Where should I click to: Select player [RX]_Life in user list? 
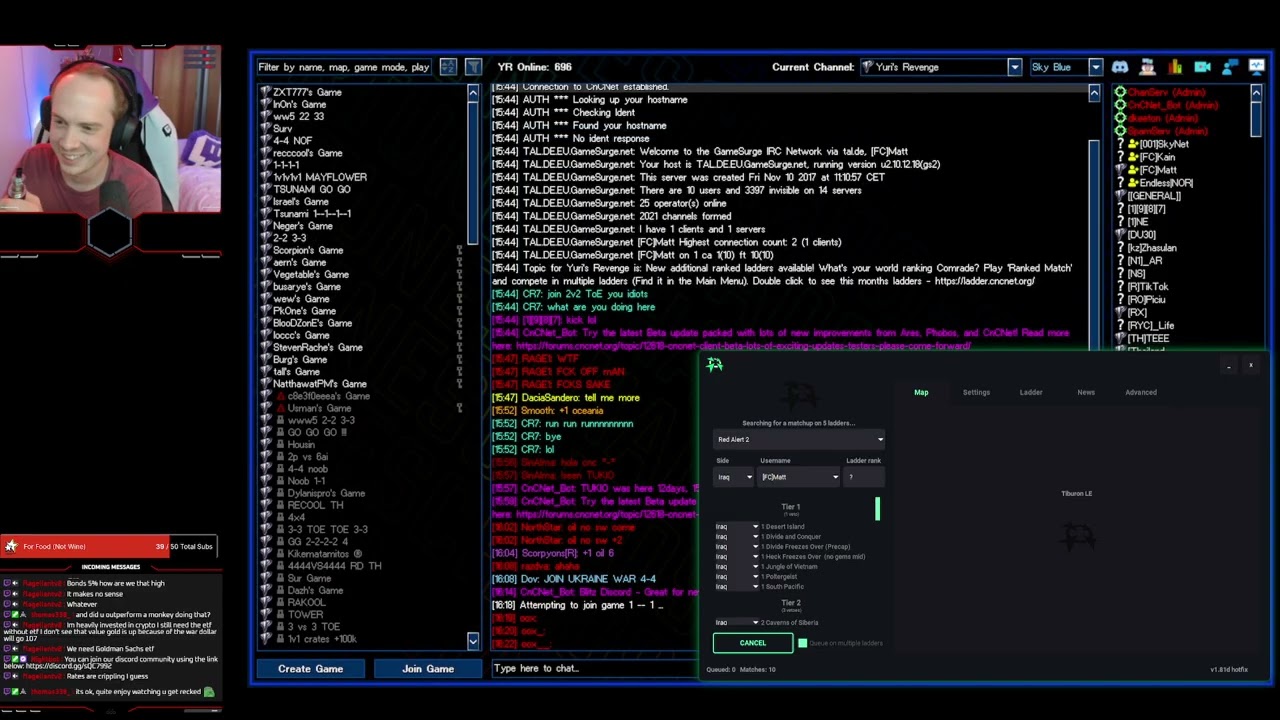(x=1151, y=326)
